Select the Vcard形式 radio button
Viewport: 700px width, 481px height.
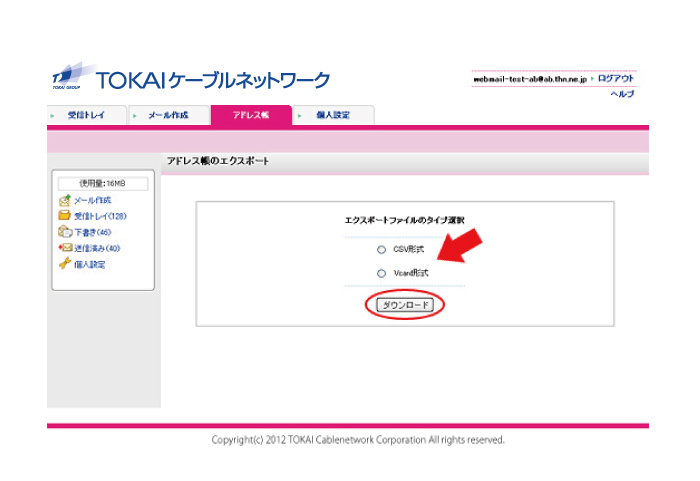coord(381,273)
